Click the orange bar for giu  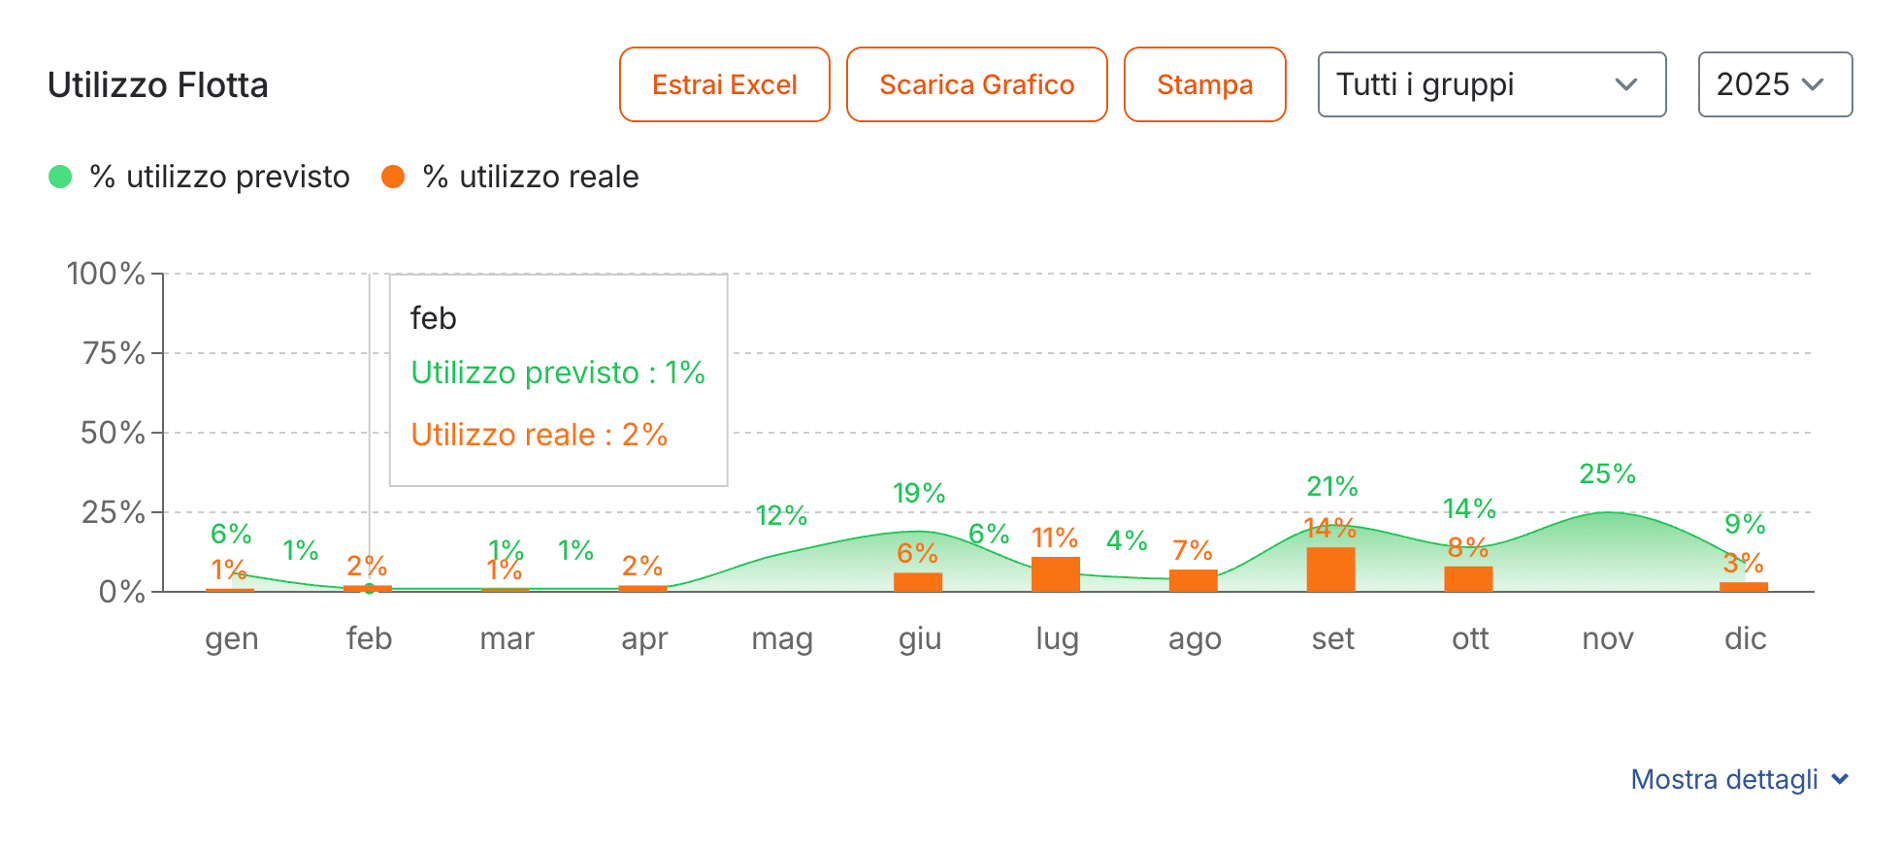coord(918,582)
